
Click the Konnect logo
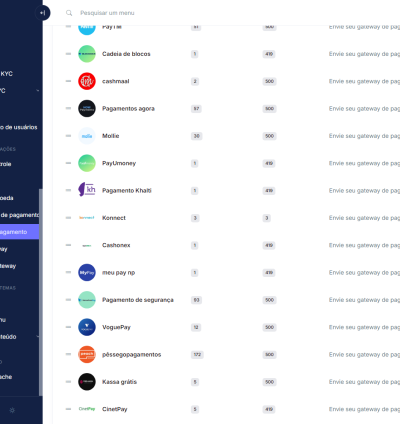point(87,218)
